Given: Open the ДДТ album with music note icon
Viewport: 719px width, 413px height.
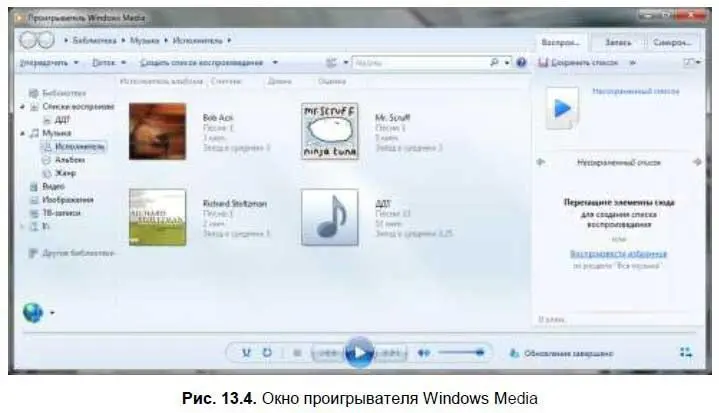Looking at the screenshot, I should tap(329, 216).
